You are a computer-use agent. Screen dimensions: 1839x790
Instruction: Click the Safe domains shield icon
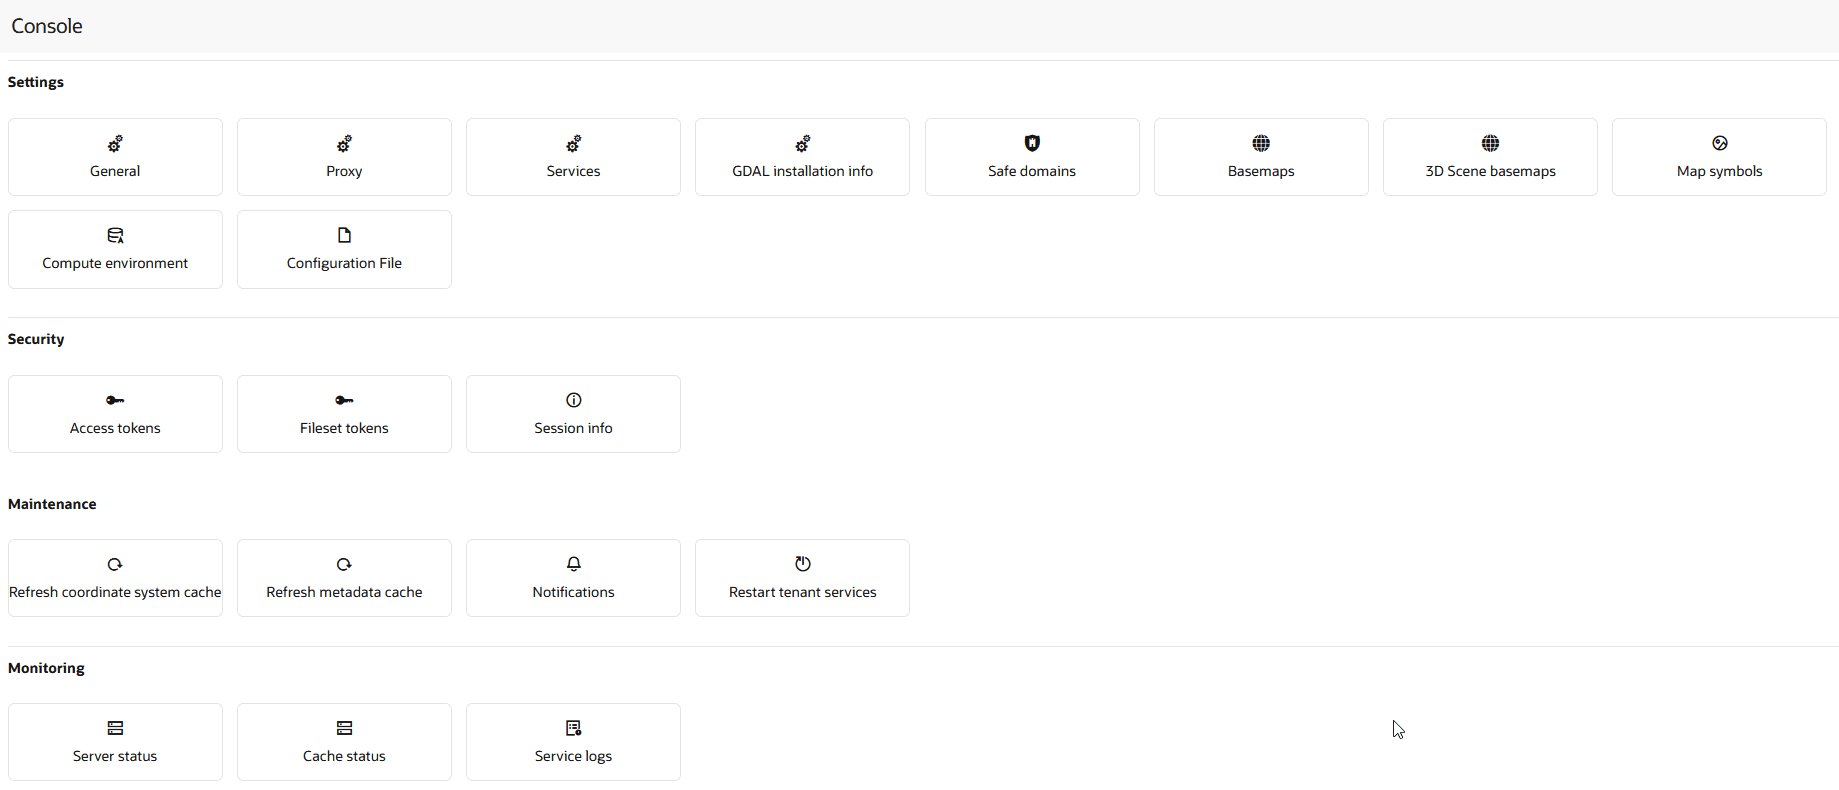(x=1032, y=143)
